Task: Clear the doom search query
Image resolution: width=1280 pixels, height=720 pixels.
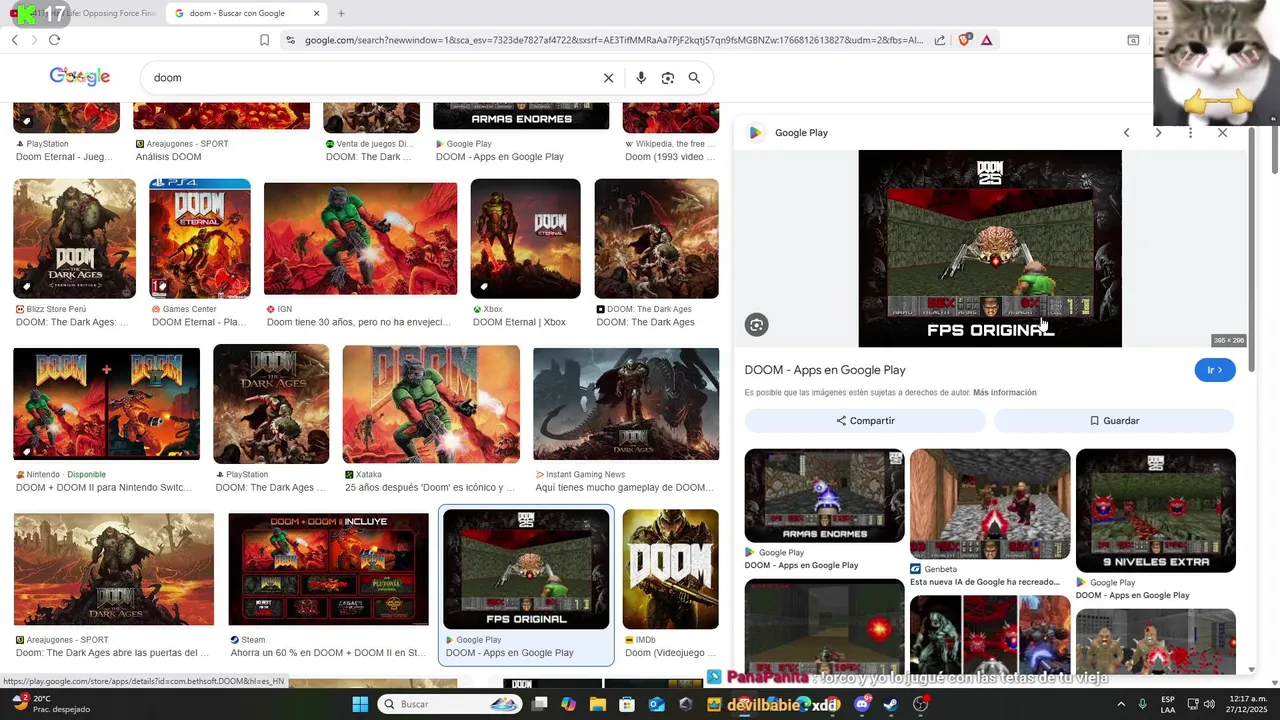Action: coord(608,78)
